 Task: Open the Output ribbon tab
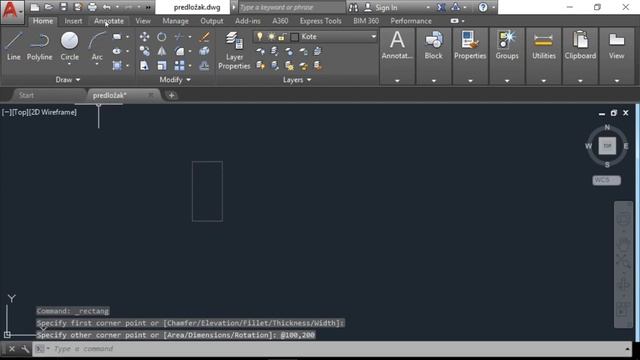point(212,21)
